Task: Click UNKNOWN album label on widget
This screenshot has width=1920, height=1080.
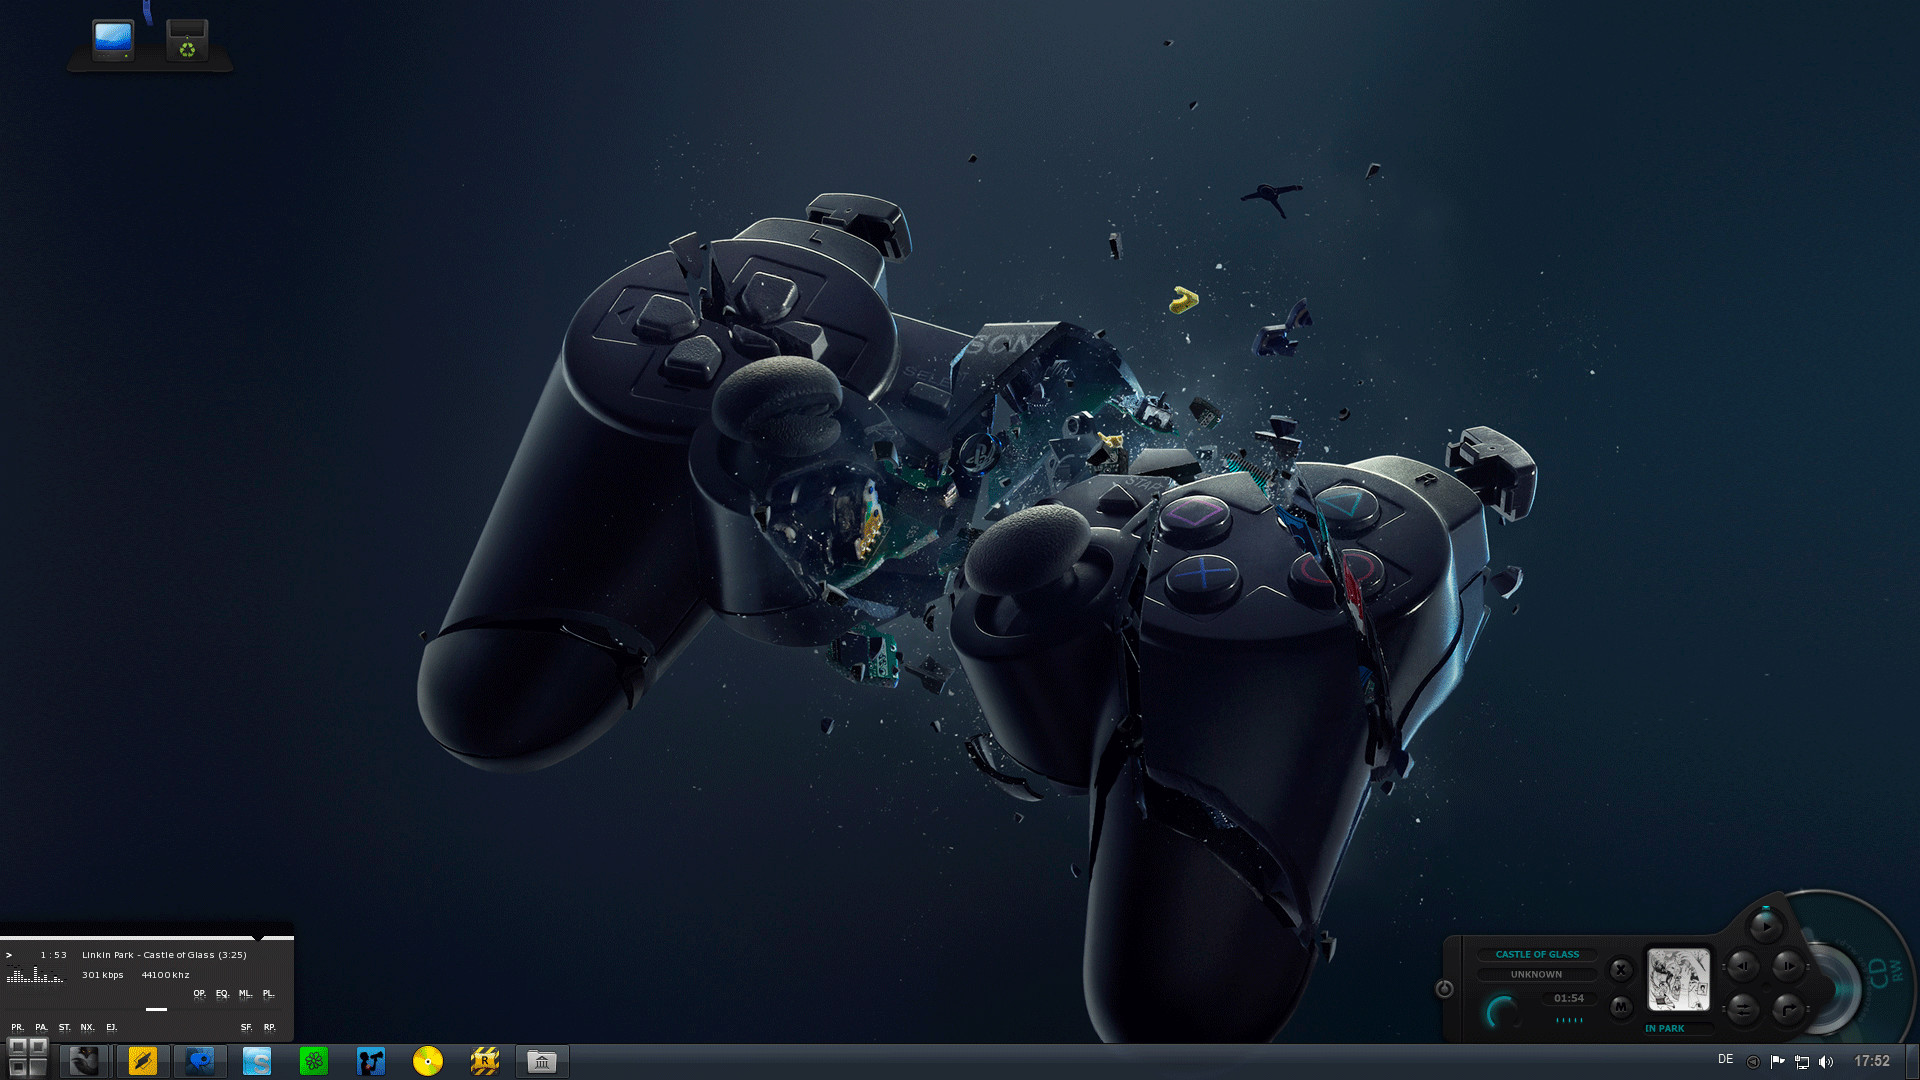Action: pos(1536,974)
